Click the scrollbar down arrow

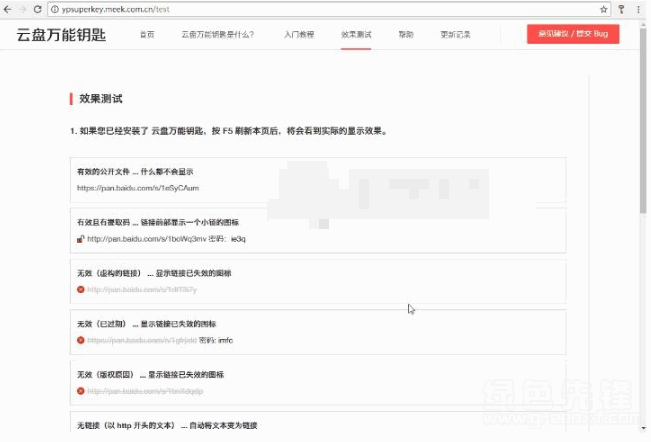point(643,428)
